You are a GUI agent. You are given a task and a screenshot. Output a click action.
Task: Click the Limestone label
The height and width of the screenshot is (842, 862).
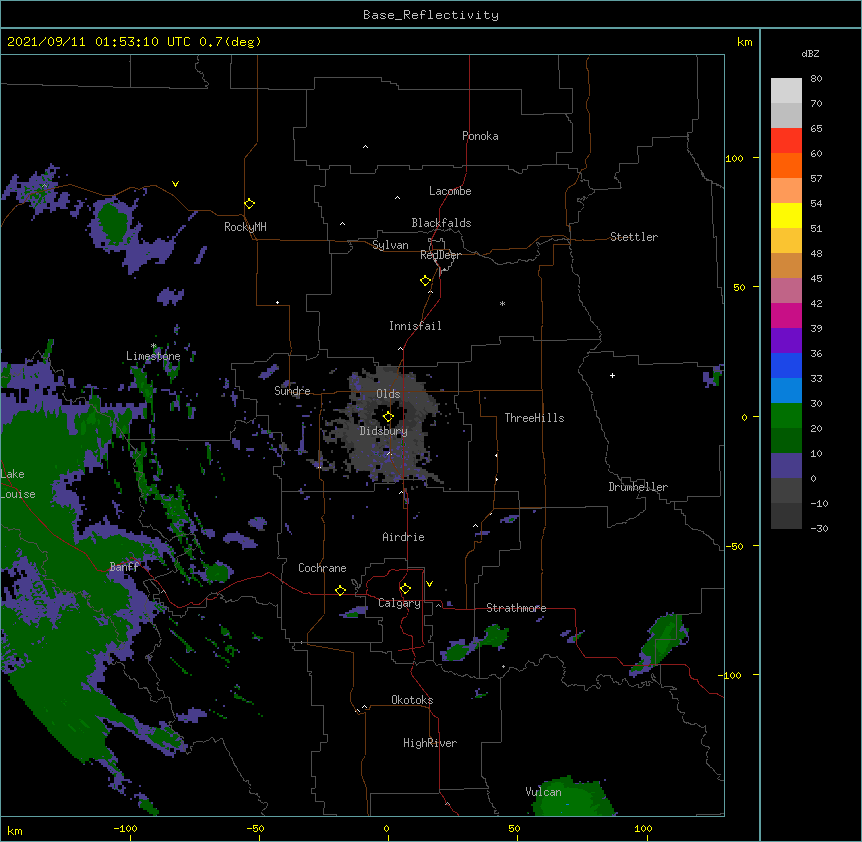coord(153,356)
